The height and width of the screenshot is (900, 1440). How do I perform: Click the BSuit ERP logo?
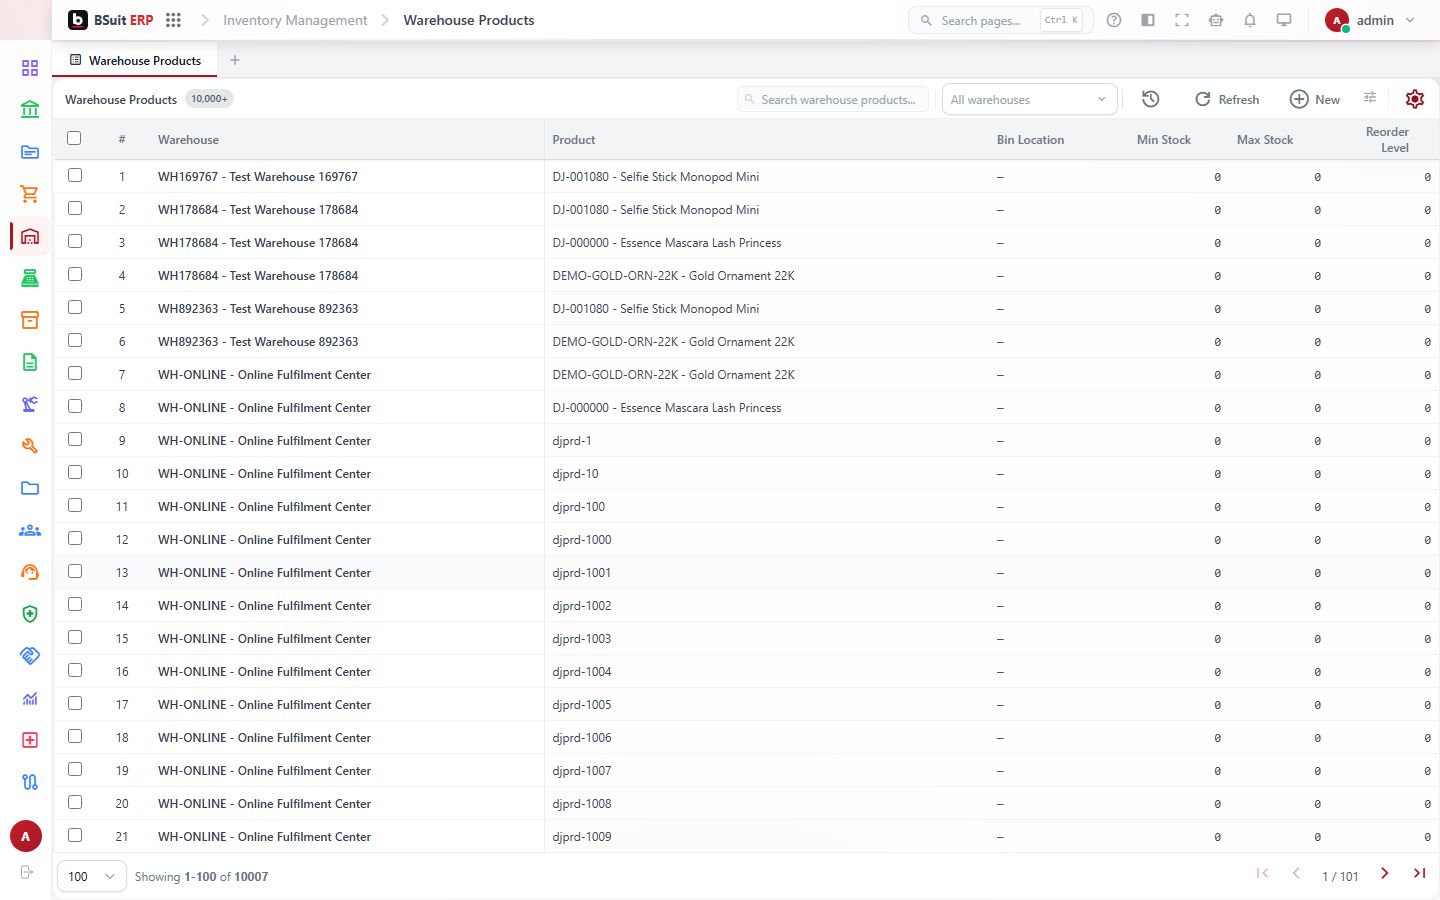point(110,20)
